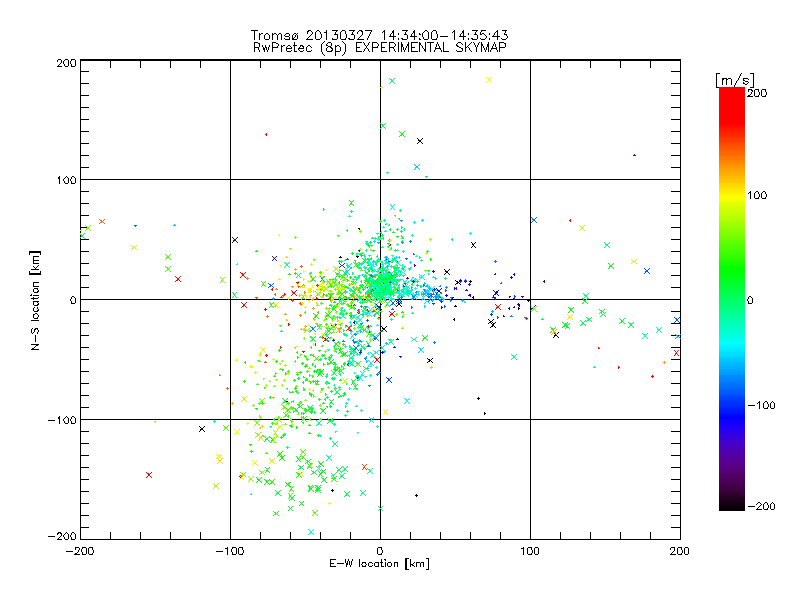Click the colorbar tick label 0
The image size is (800, 600).
click(750, 300)
